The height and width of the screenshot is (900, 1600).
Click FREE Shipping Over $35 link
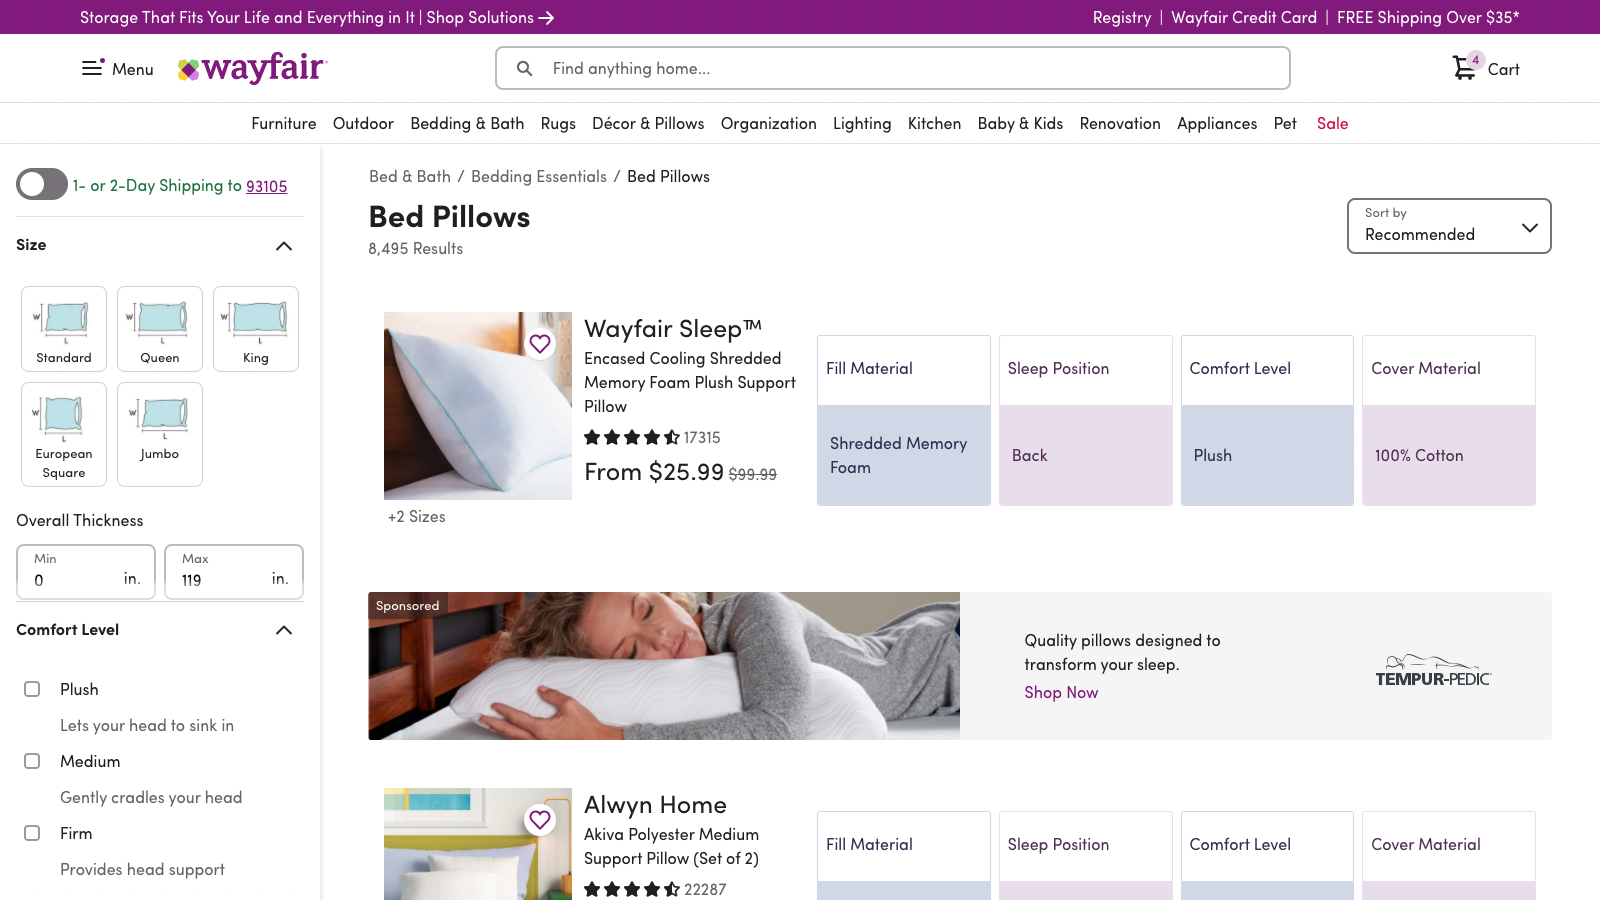coord(1428,17)
